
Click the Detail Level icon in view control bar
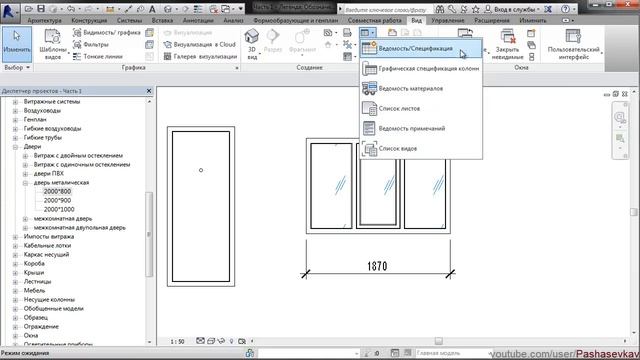[200, 341]
